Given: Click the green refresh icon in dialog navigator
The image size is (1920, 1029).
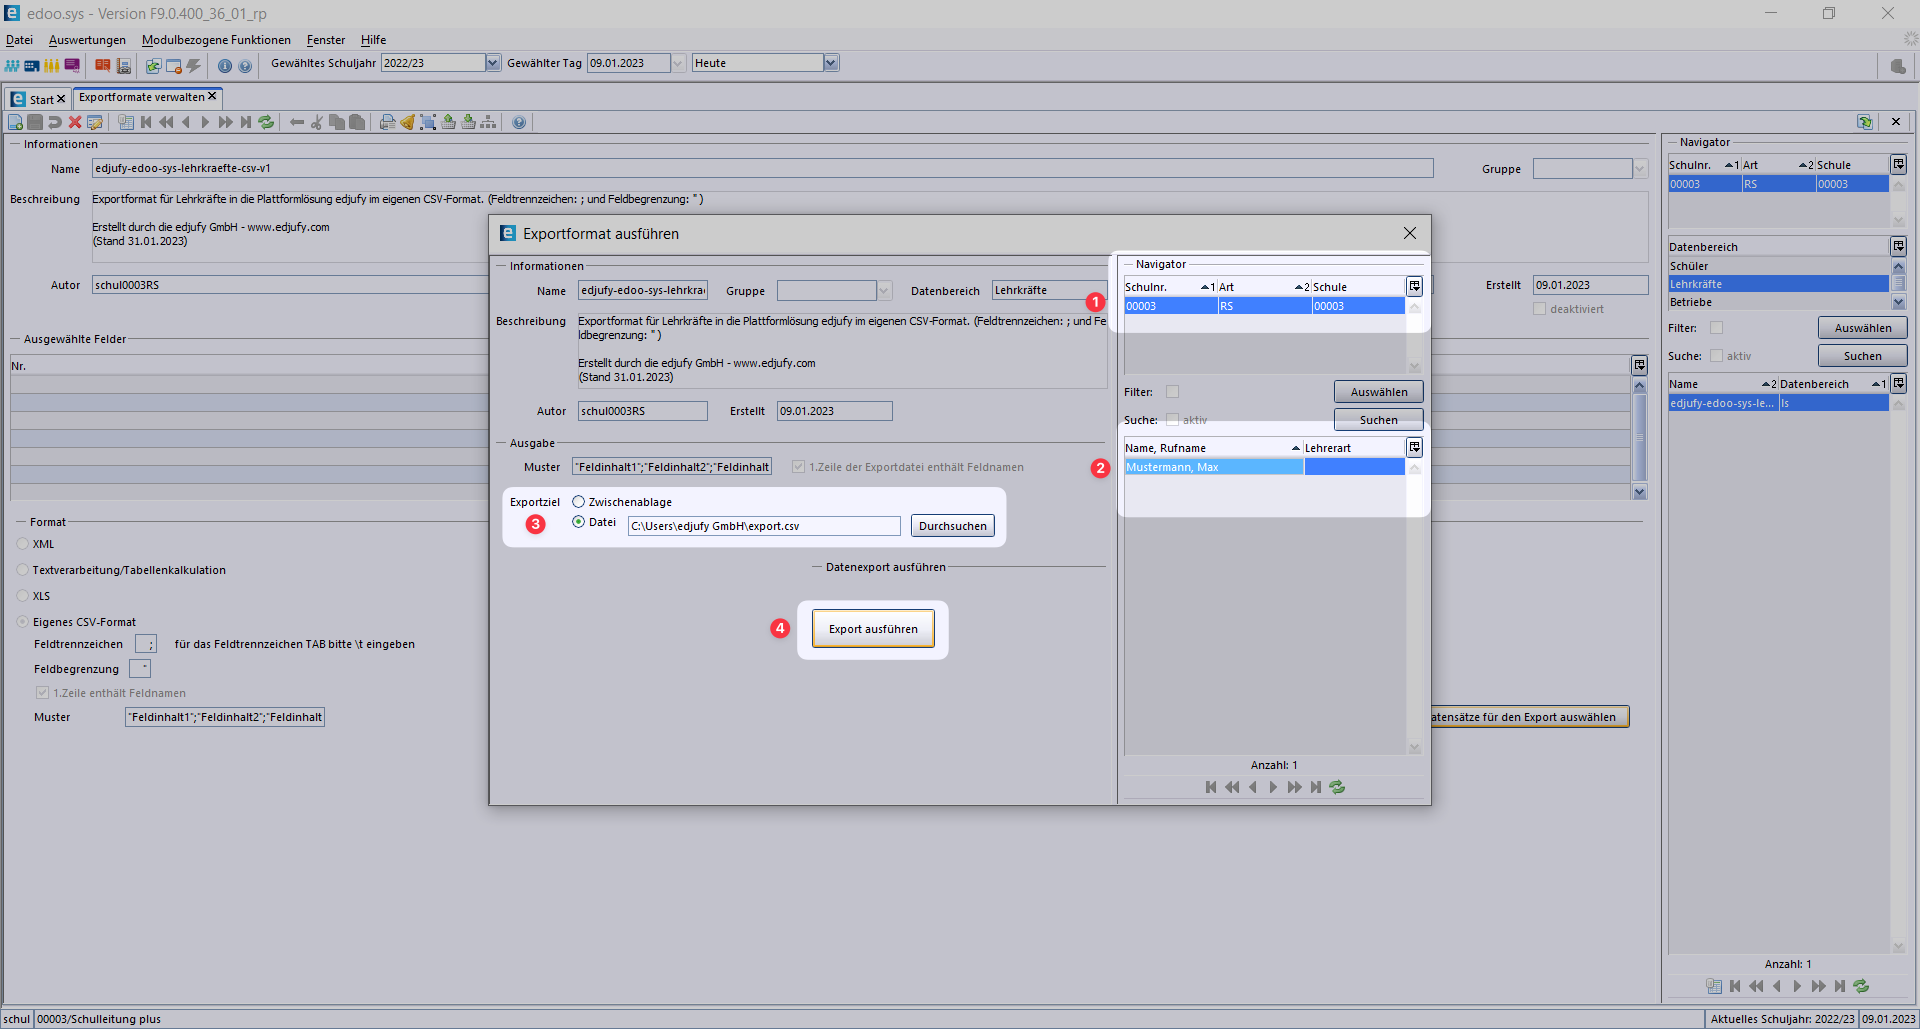Looking at the screenshot, I should [1337, 787].
